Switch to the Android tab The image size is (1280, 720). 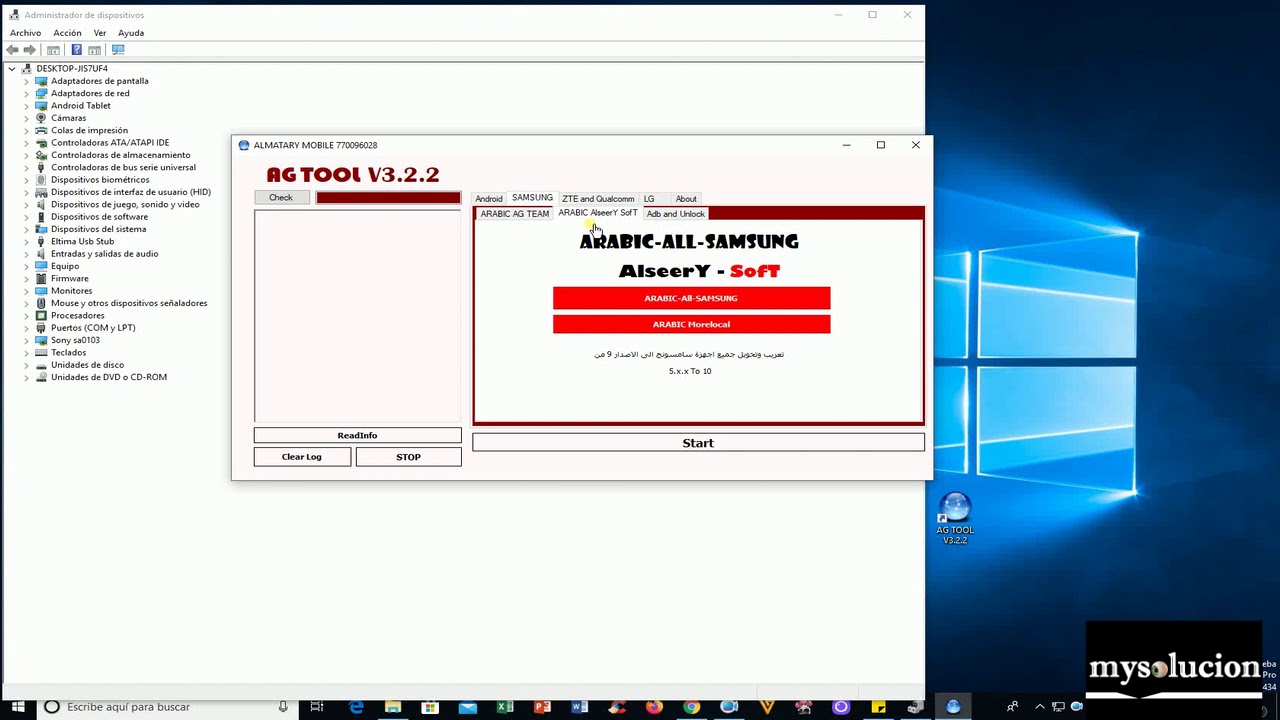489,199
